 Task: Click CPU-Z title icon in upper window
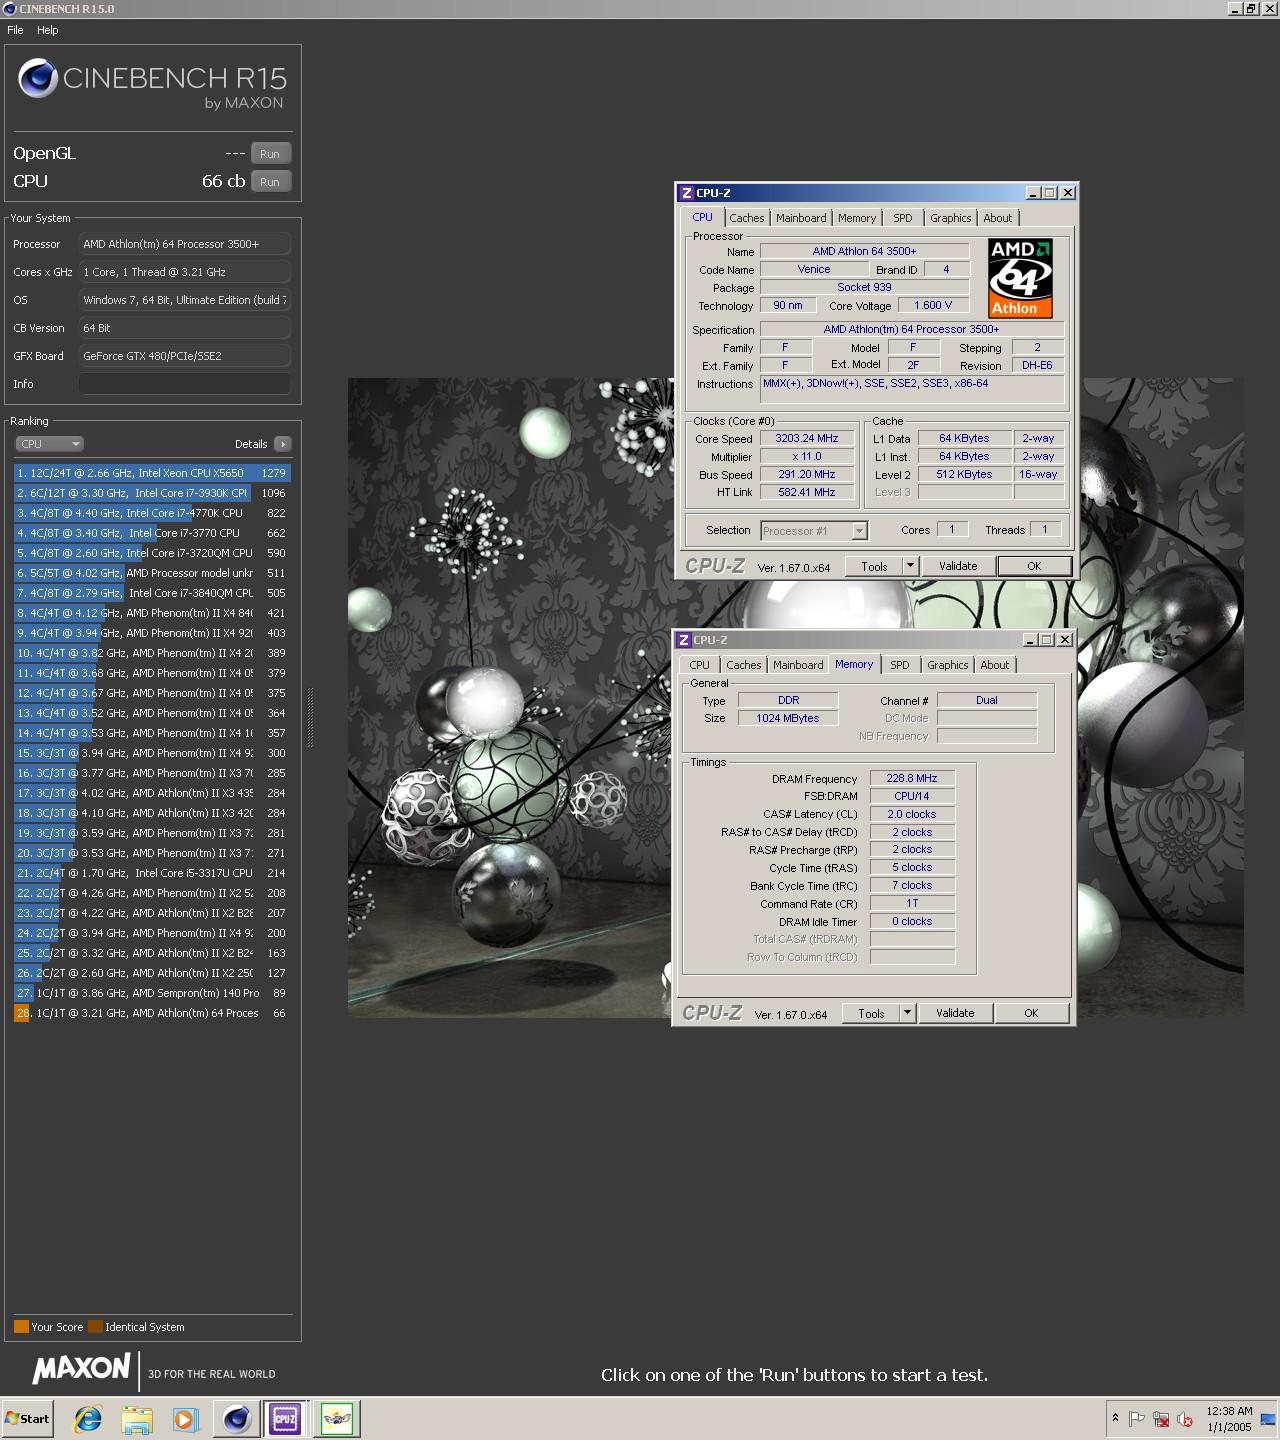[686, 193]
